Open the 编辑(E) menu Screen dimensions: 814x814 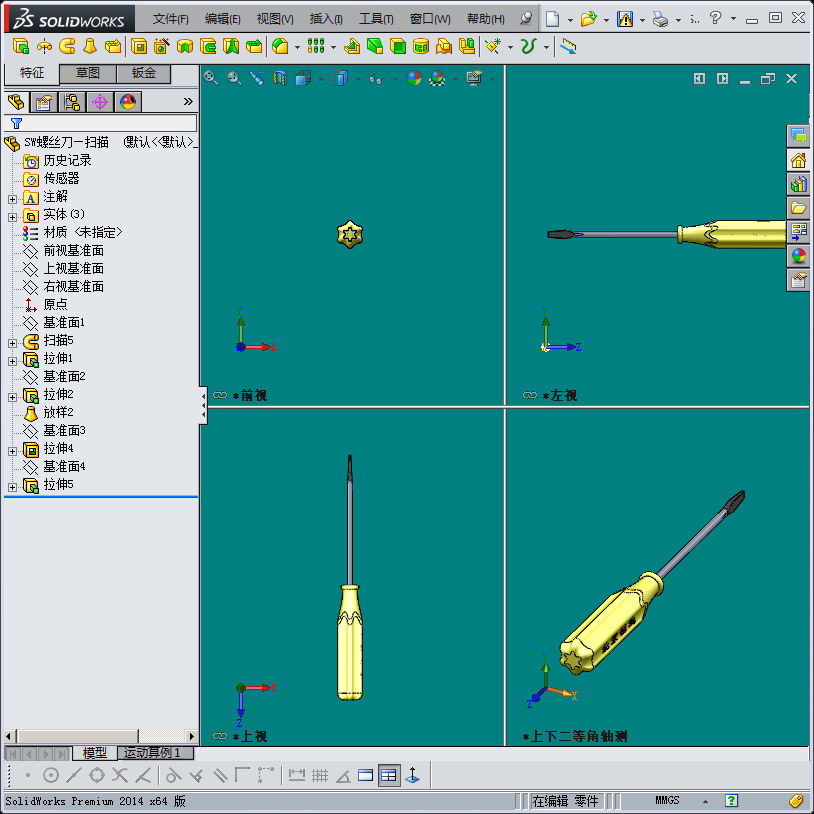222,19
